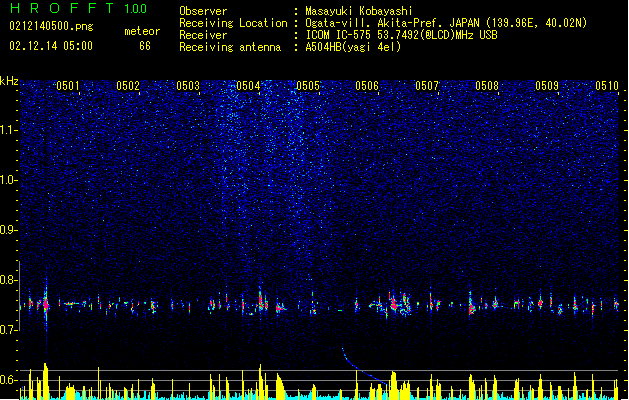Click the 0506 time marker

click(x=367, y=86)
